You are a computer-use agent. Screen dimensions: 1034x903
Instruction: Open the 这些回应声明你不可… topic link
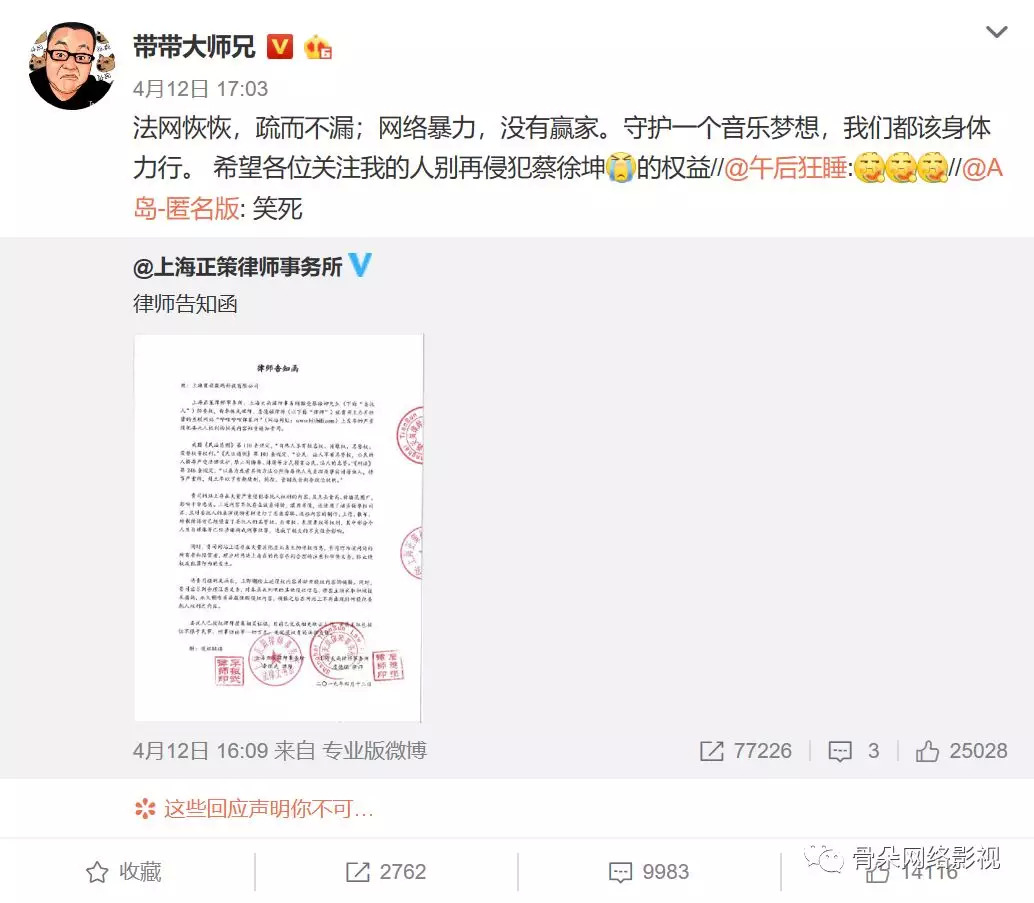pos(255,809)
